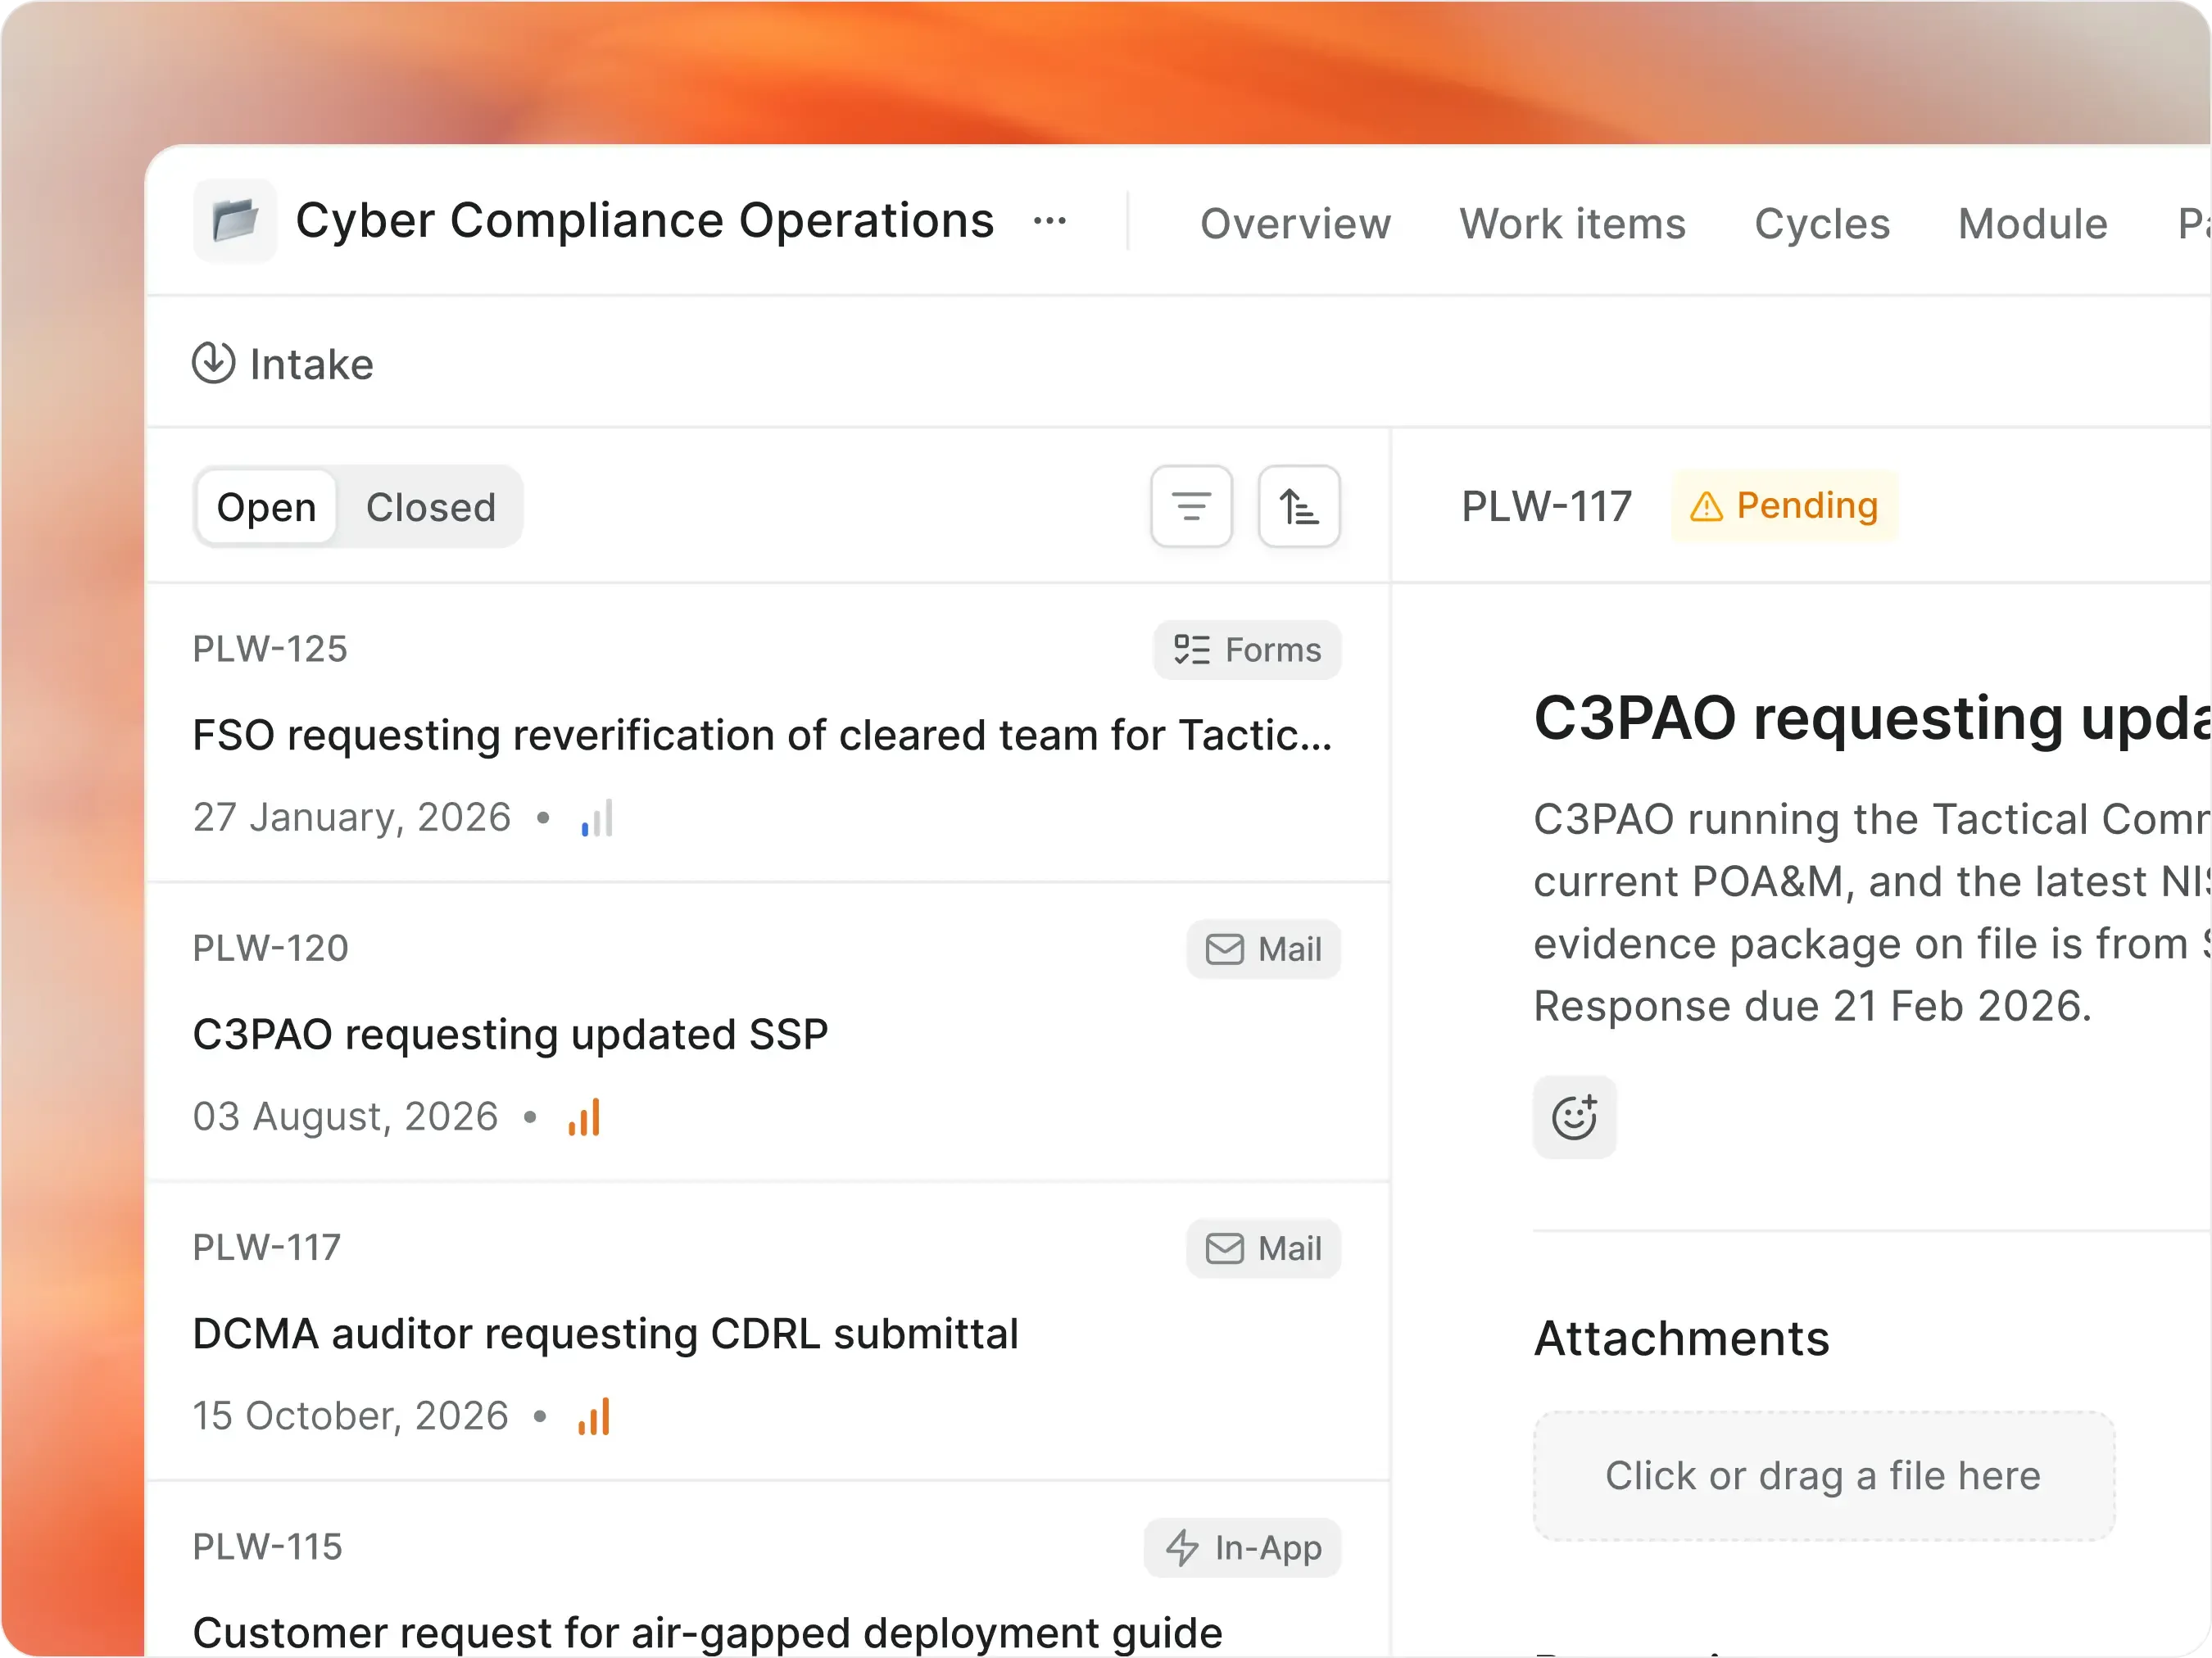Click the priority bars icon on 15 October item
This screenshot has height=1658, width=2212.
pyautogui.click(x=594, y=1416)
